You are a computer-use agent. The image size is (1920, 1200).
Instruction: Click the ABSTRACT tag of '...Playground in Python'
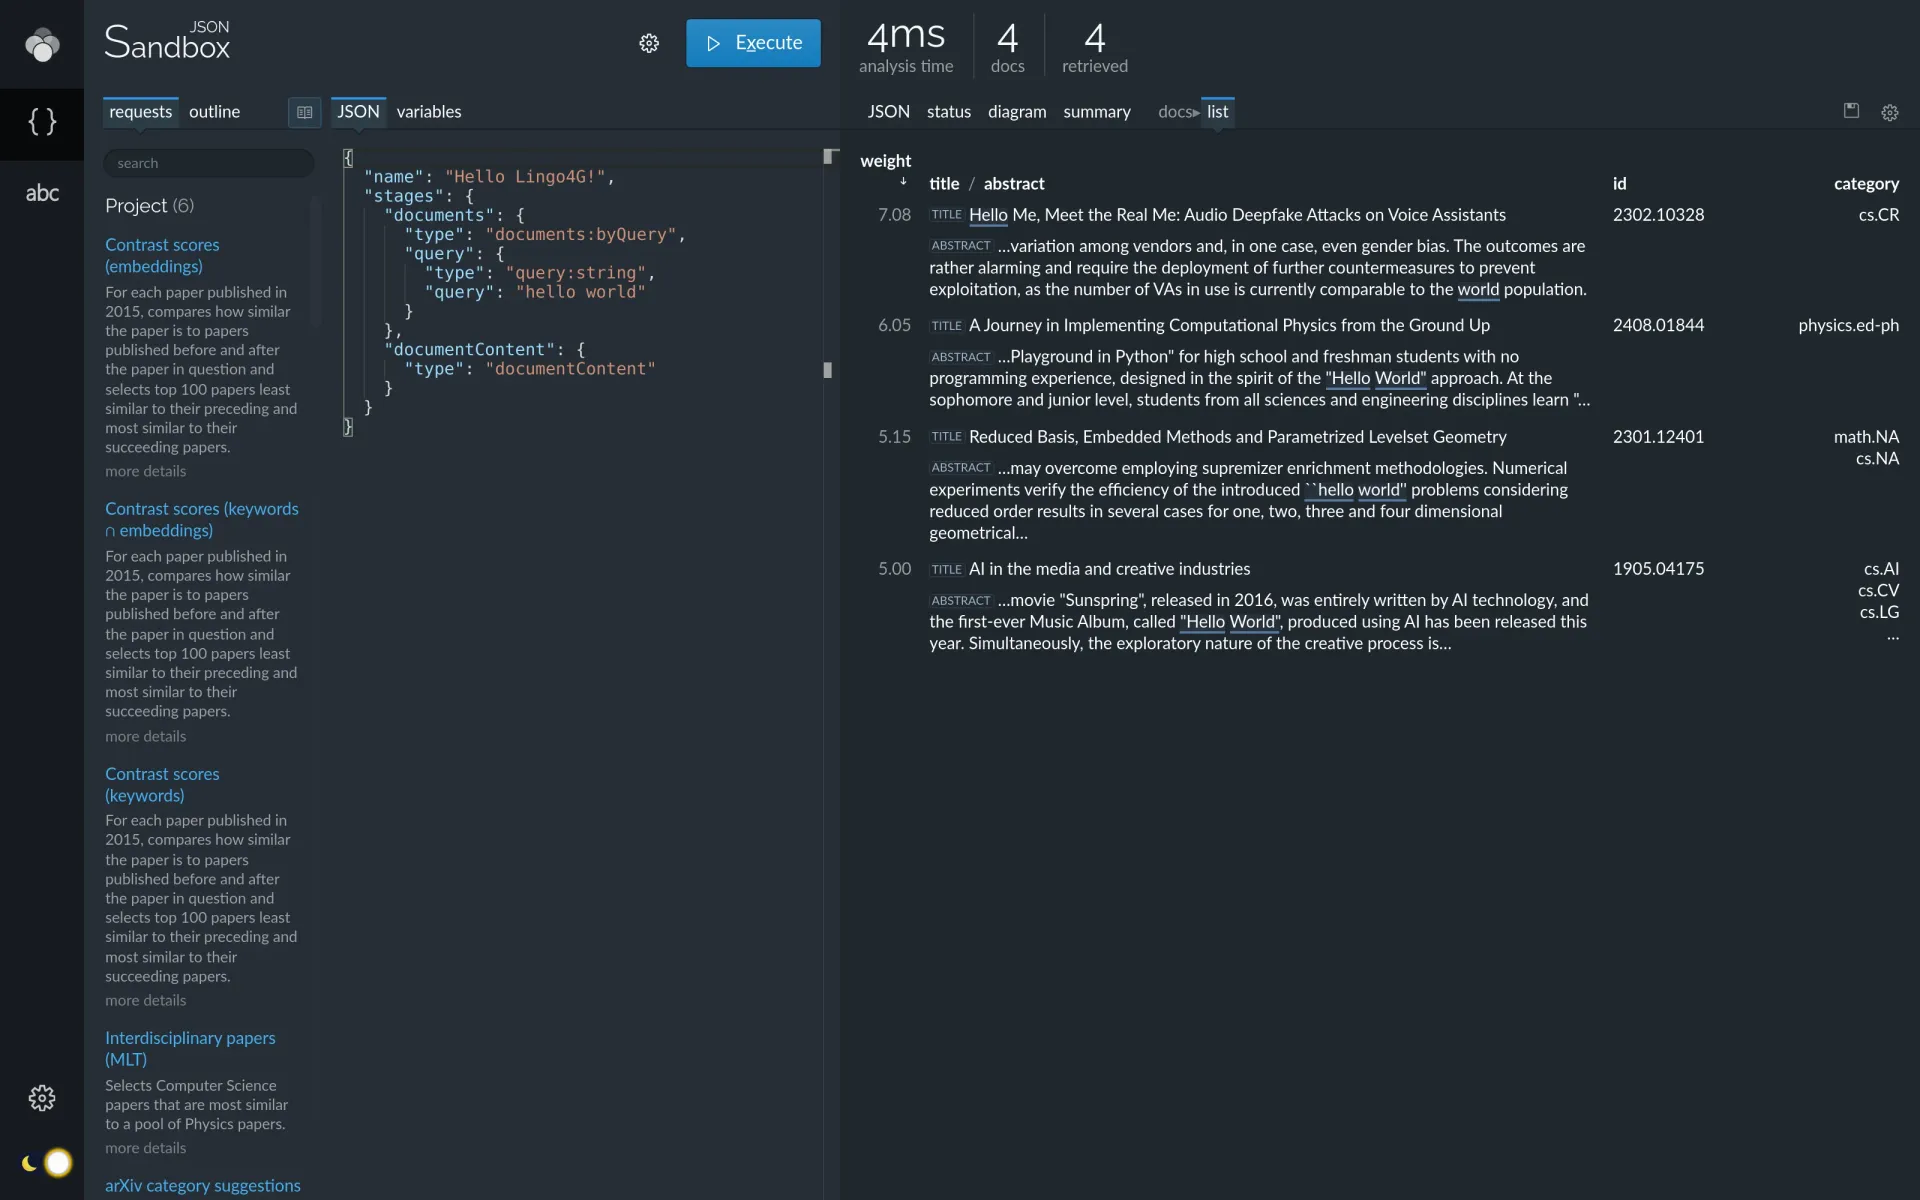click(x=960, y=356)
